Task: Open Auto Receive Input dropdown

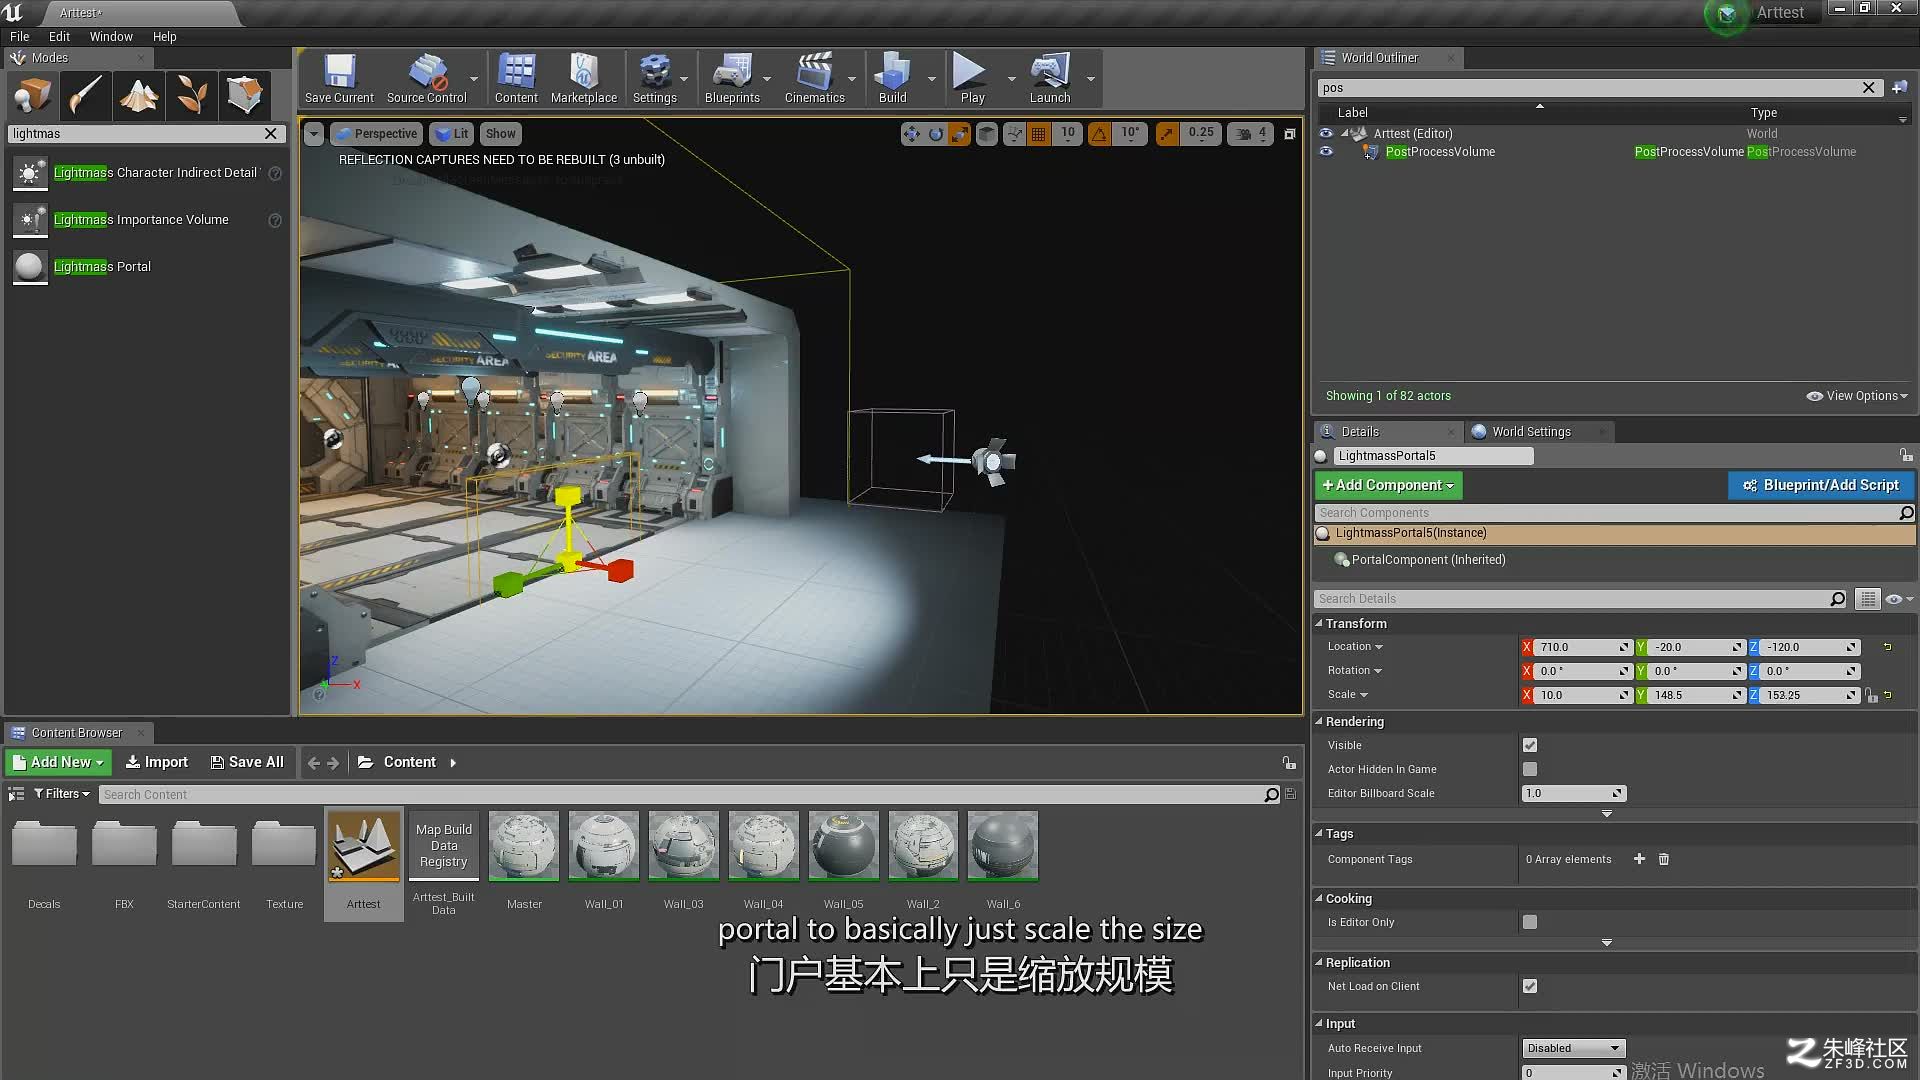Action: [x=1573, y=1049]
